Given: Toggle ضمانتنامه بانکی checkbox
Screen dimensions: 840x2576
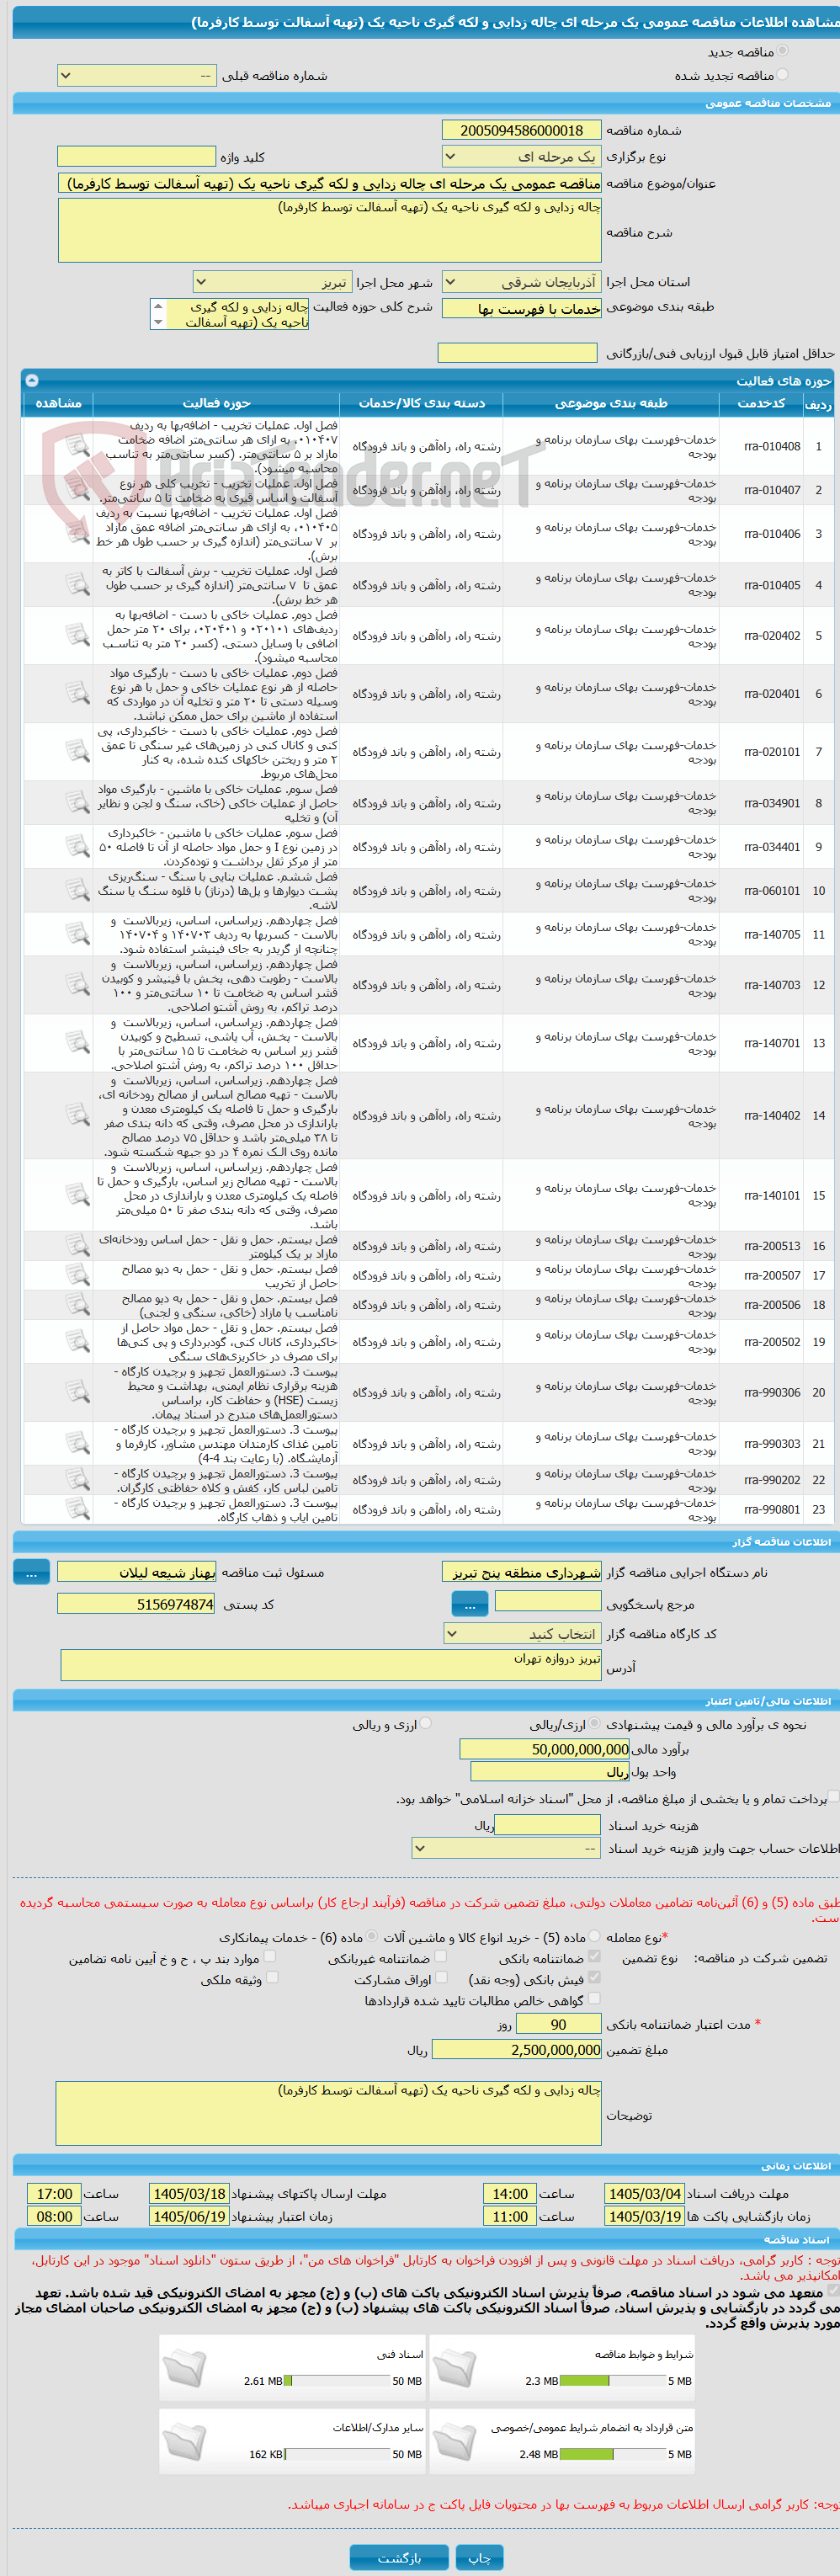Looking at the screenshot, I should point(595,1956).
